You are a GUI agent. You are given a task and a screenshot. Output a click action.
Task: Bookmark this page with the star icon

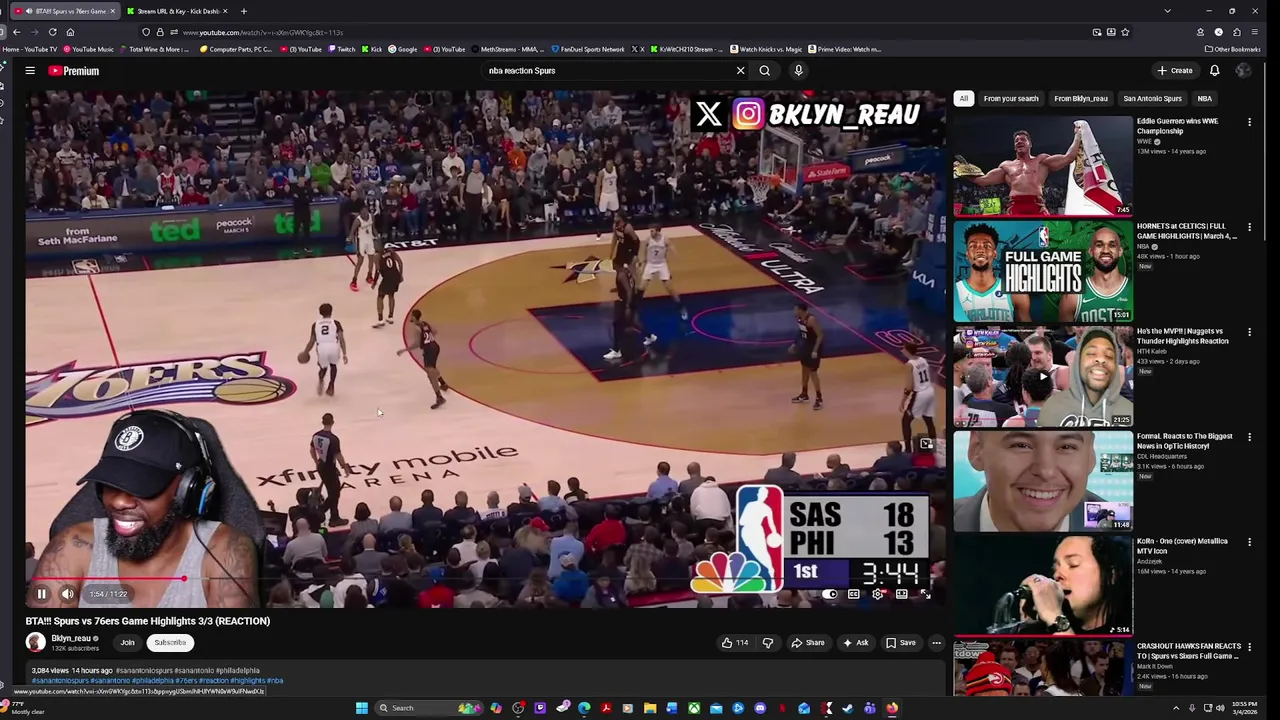pyautogui.click(x=1125, y=32)
